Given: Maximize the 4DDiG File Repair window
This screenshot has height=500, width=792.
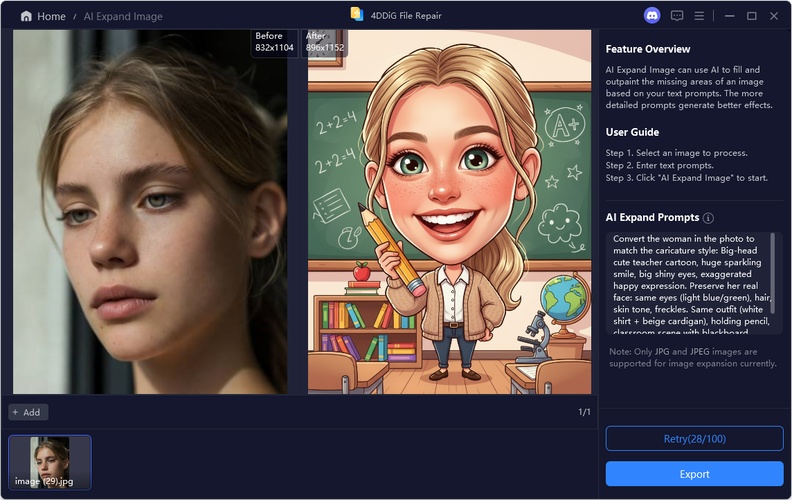Looking at the screenshot, I should [752, 16].
